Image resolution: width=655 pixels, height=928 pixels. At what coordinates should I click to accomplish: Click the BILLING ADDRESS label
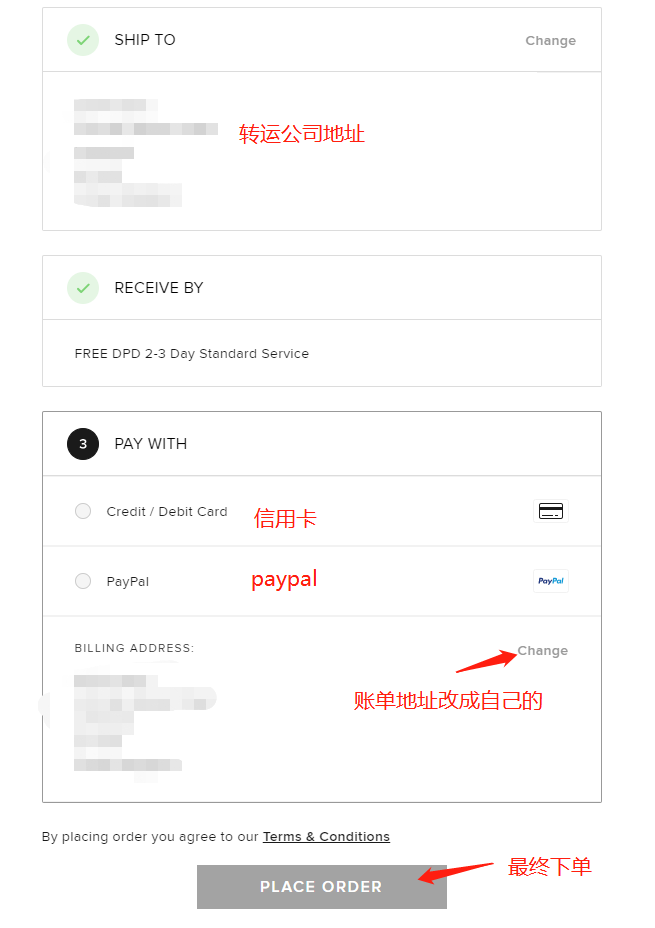coord(134,648)
